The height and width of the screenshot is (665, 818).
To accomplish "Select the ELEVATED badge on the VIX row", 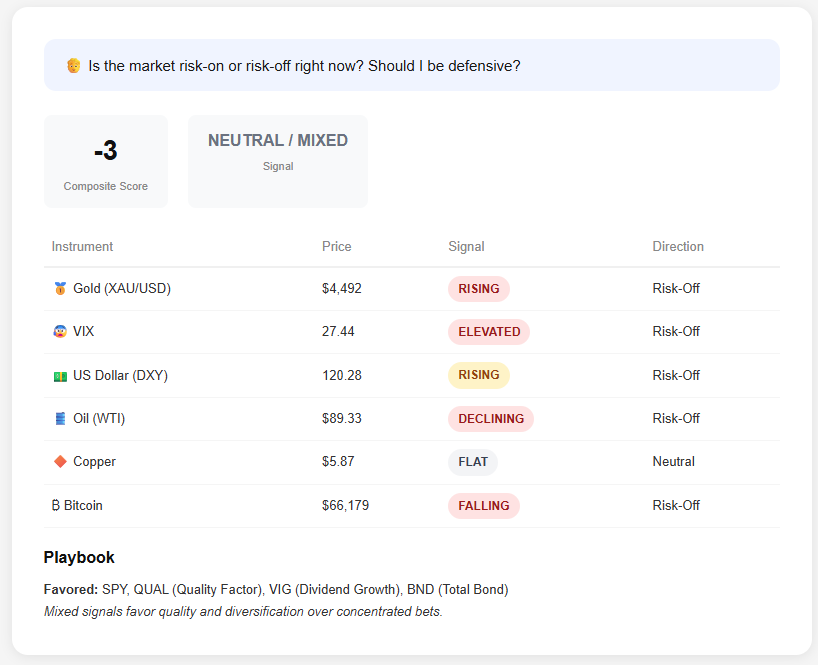I will click(x=489, y=331).
